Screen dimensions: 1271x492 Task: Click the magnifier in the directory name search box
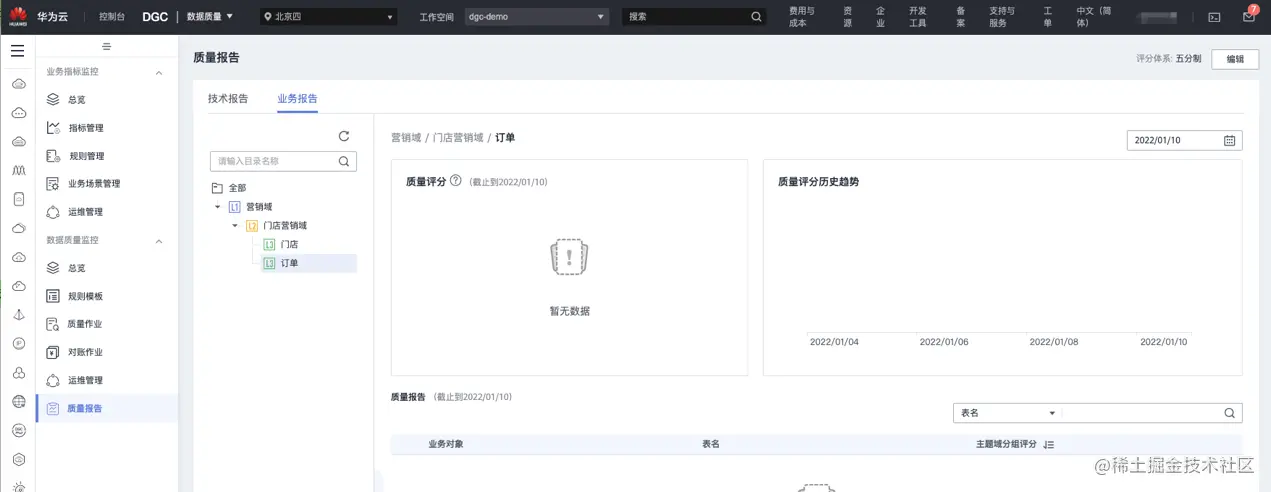point(344,161)
